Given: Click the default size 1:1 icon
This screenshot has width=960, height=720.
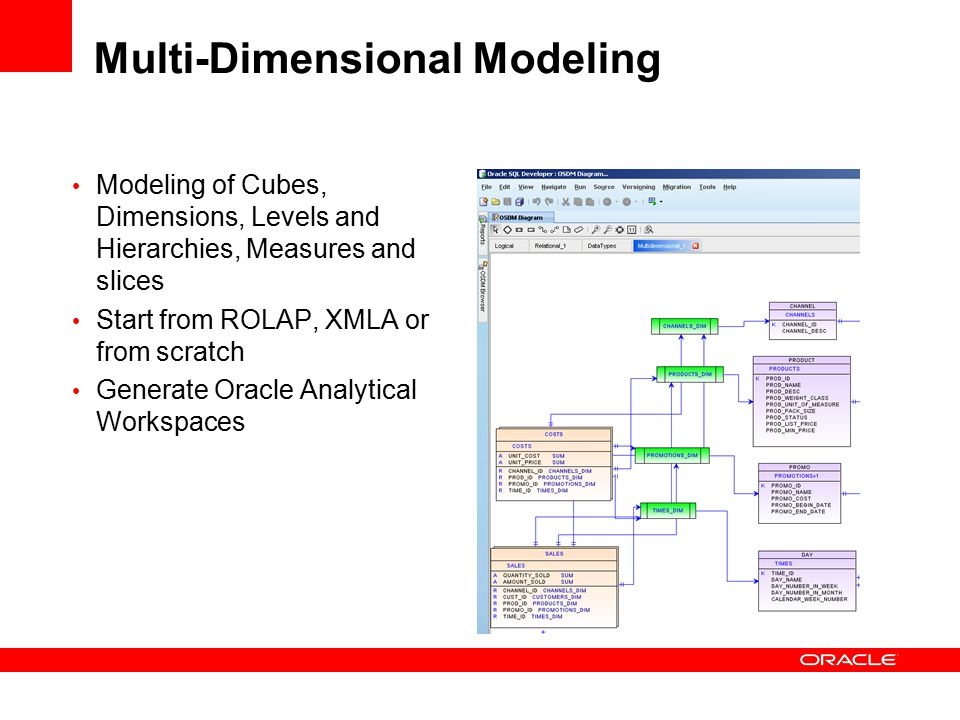Looking at the screenshot, I should tap(631, 230).
